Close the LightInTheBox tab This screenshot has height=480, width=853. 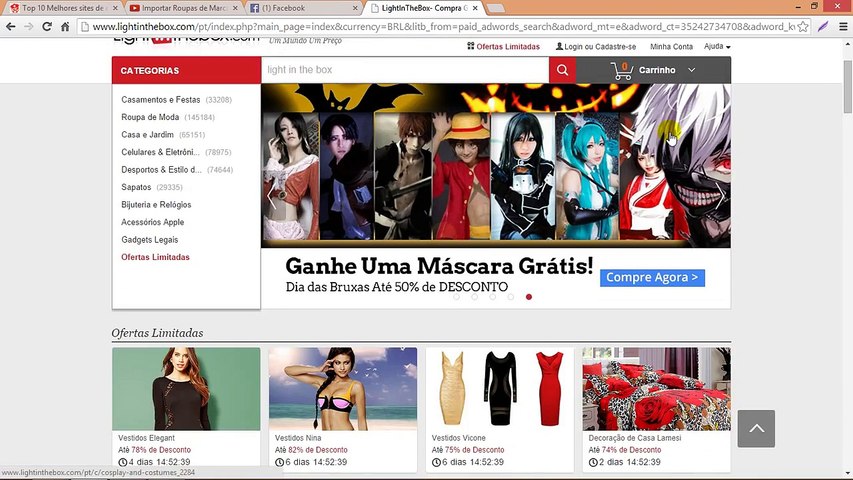[x=475, y=8]
